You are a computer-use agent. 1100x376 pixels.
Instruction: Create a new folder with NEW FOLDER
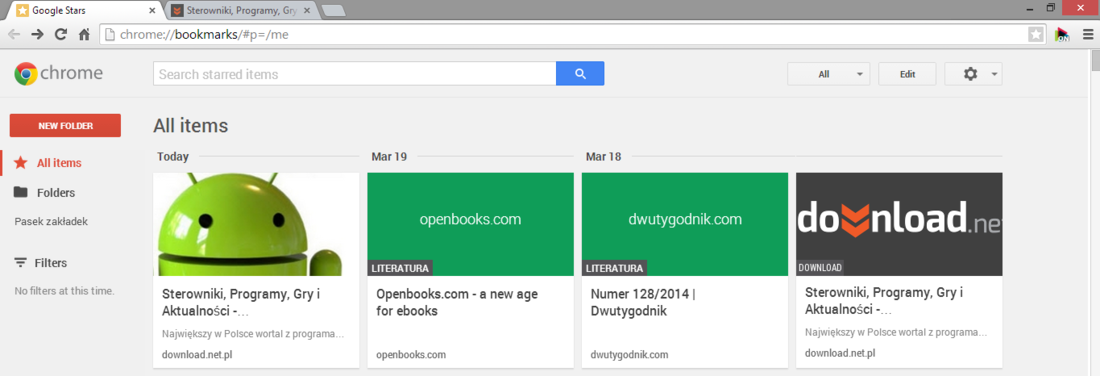coord(65,126)
